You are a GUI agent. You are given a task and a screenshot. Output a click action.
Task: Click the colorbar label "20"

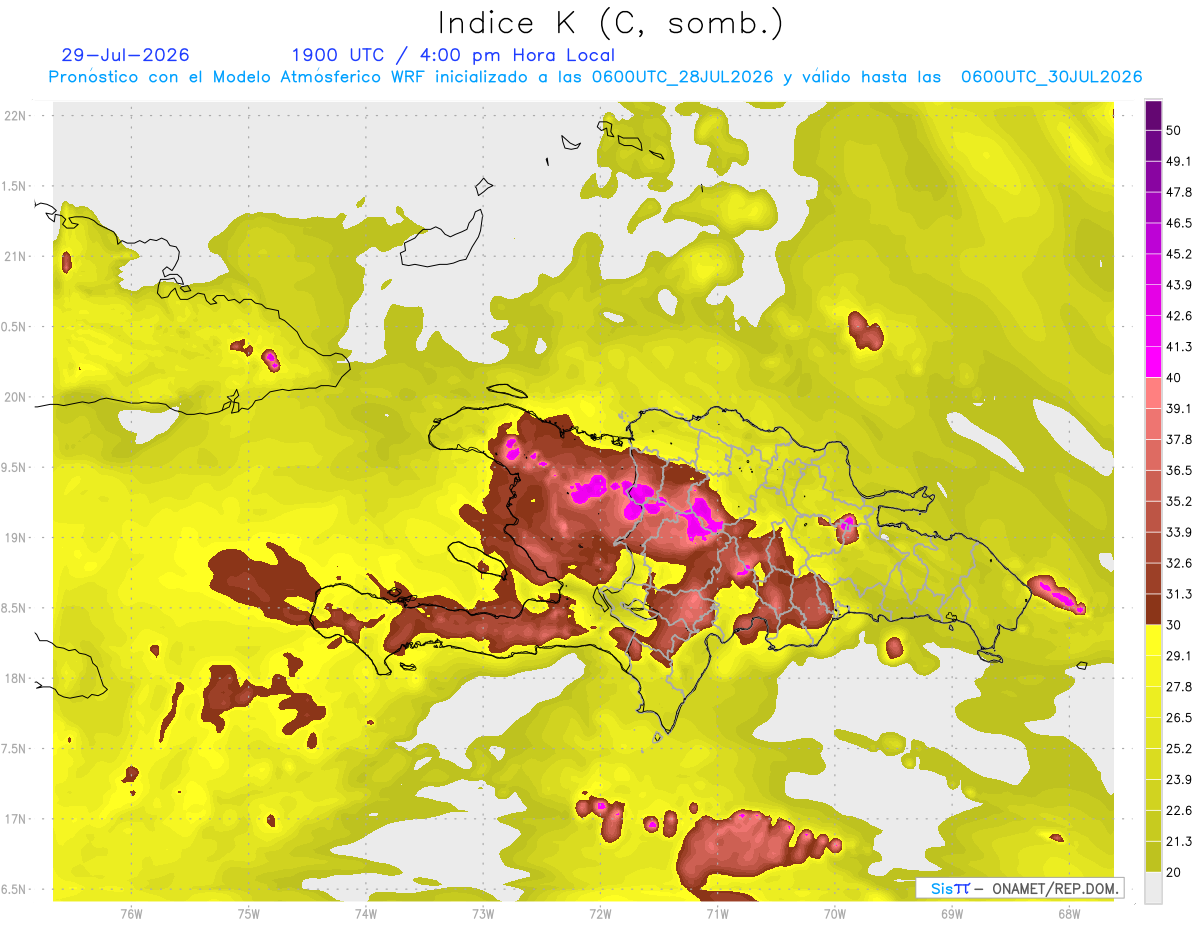pos(1174,873)
